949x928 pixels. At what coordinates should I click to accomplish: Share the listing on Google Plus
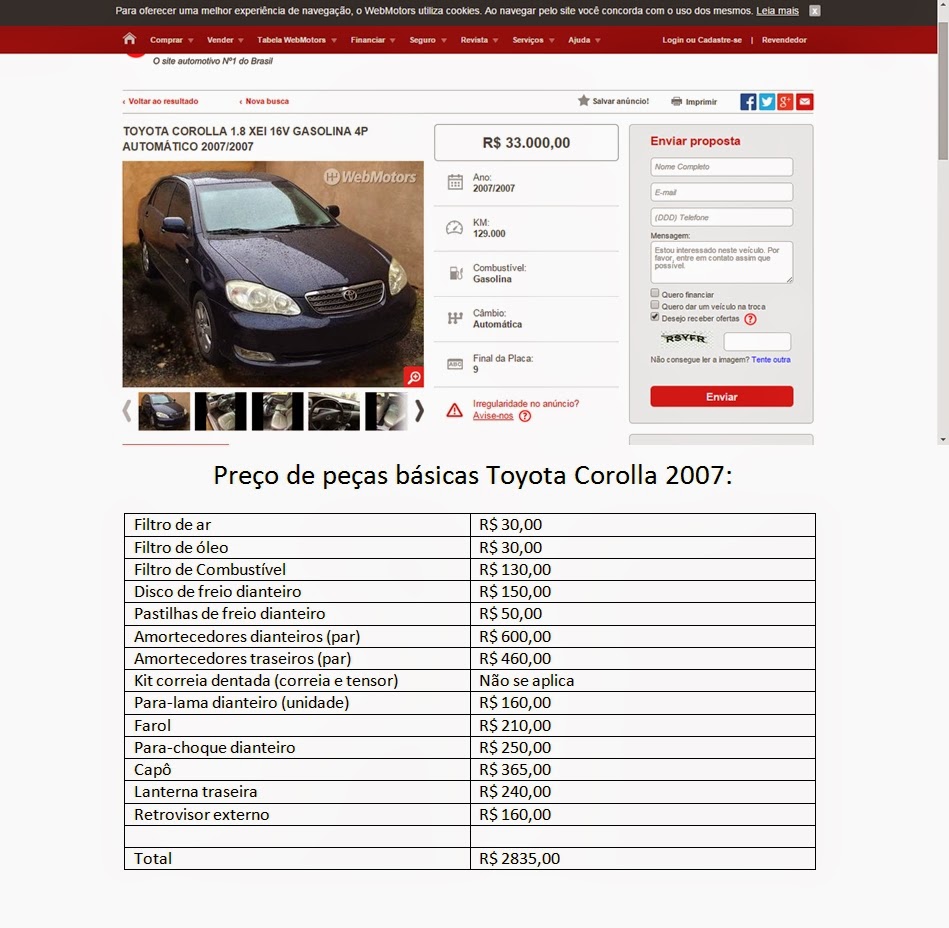click(785, 102)
